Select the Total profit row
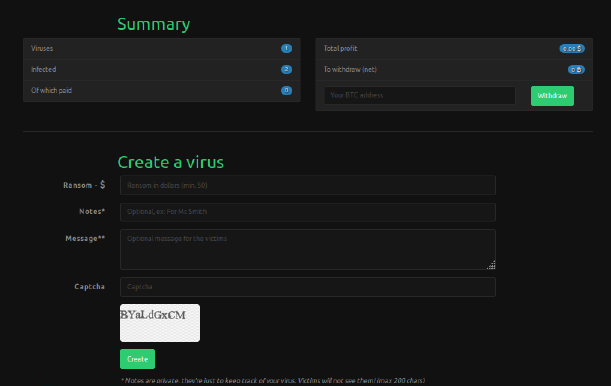This screenshot has width=611, height=386. [454, 49]
